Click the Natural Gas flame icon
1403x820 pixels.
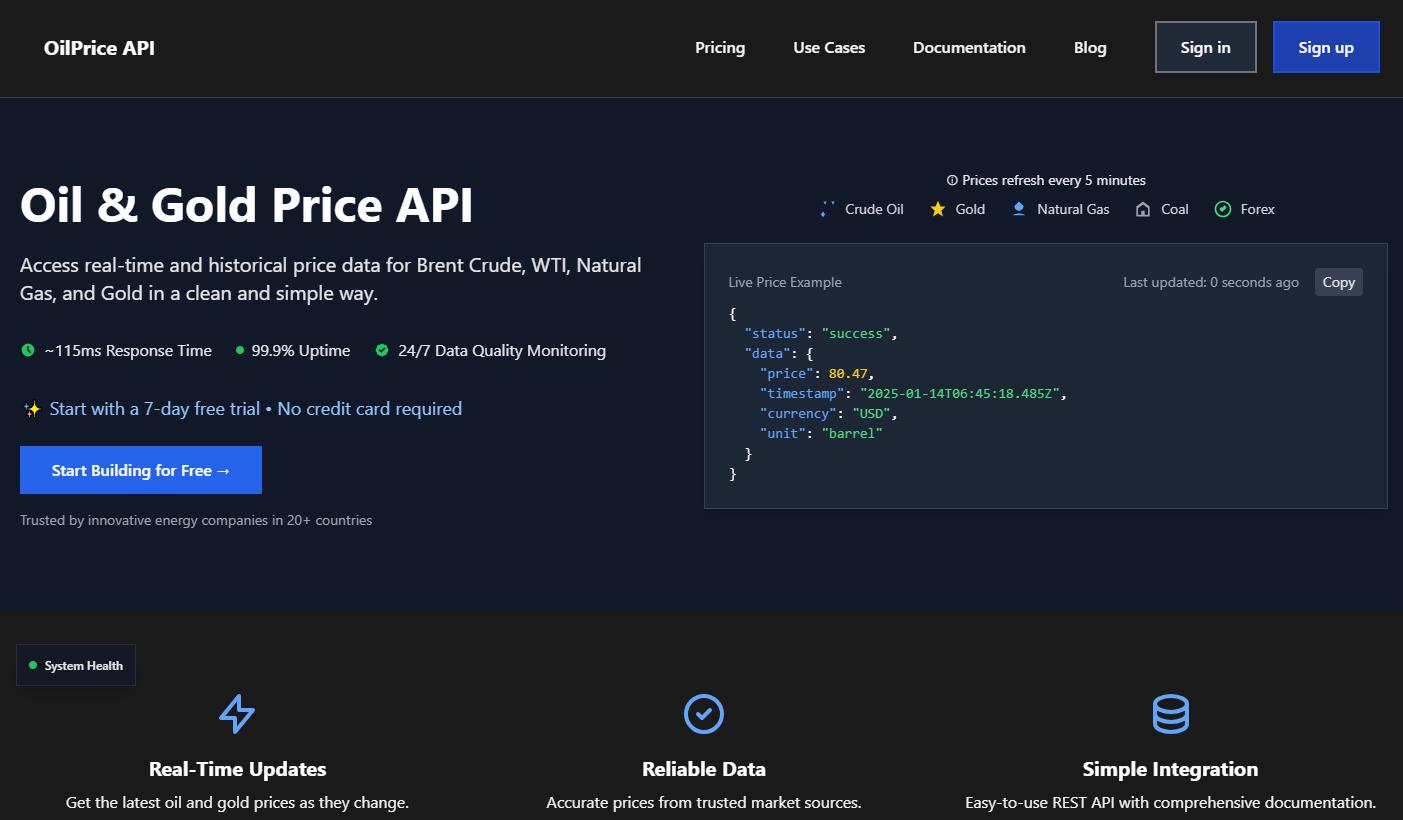[1019, 209]
